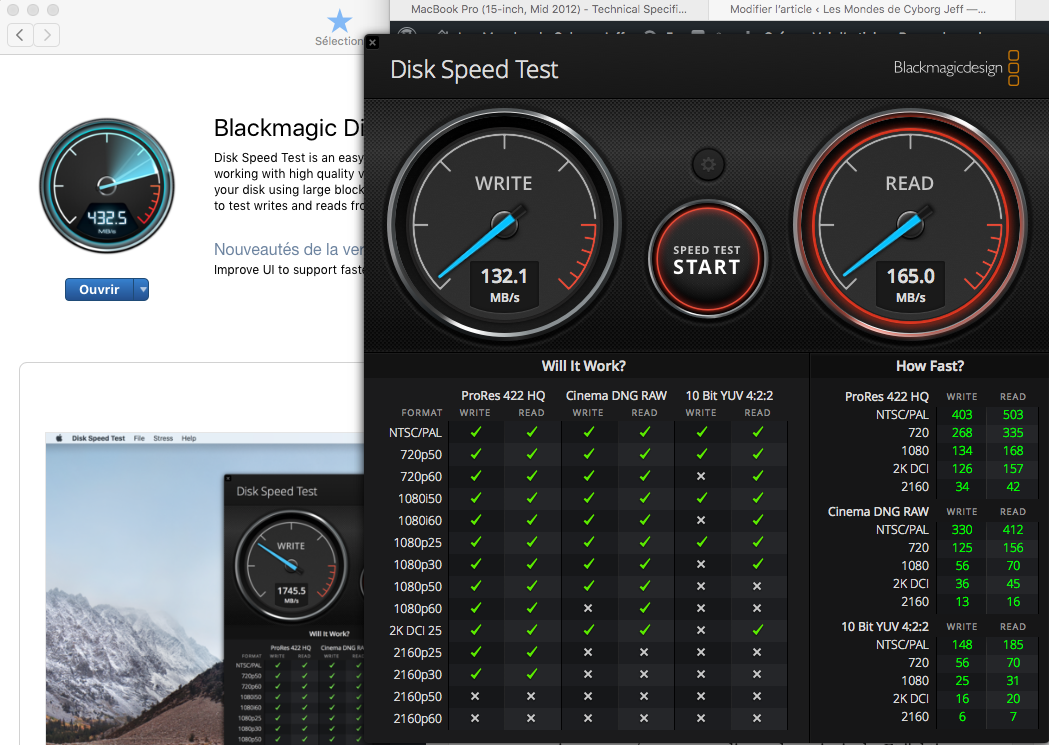Select the 1080p50 format row label
Screen dimensions: 1049x745
(x=417, y=587)
